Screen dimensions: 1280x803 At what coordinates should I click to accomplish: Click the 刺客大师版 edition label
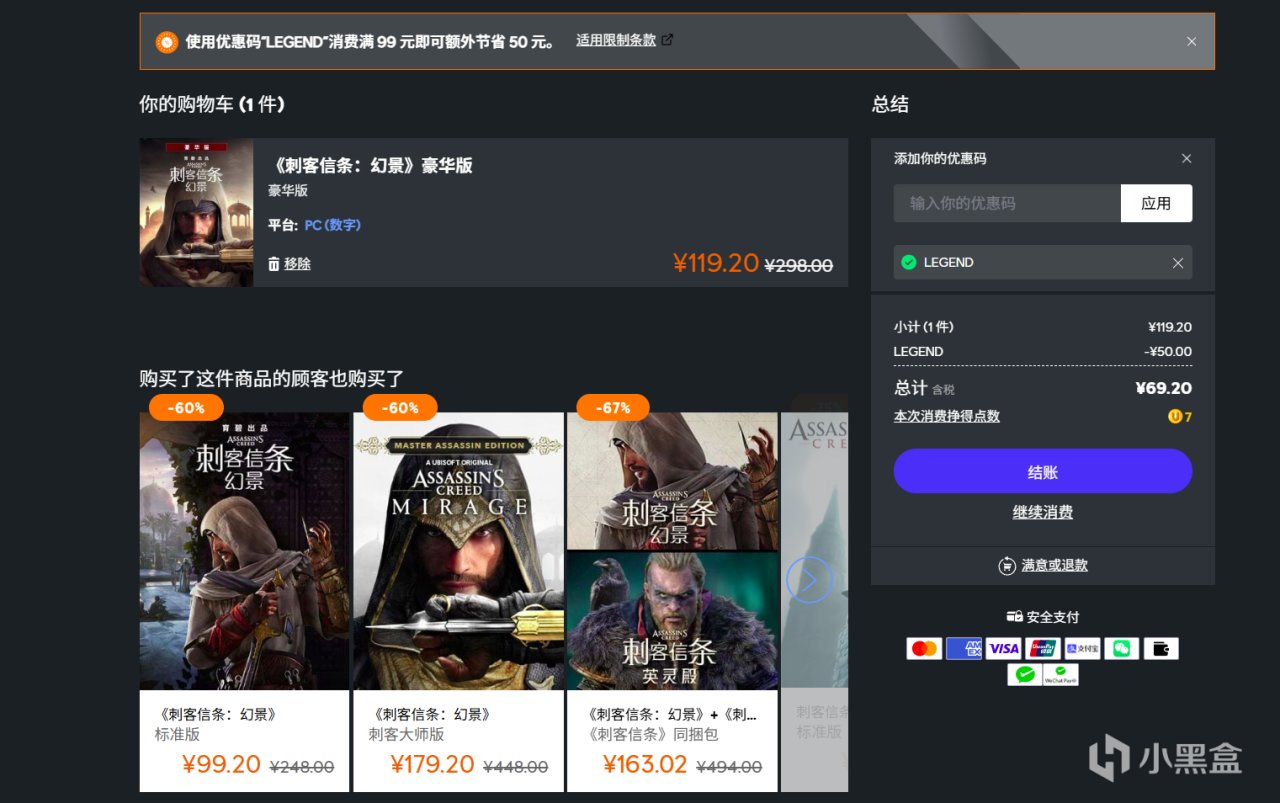[406, 735]
